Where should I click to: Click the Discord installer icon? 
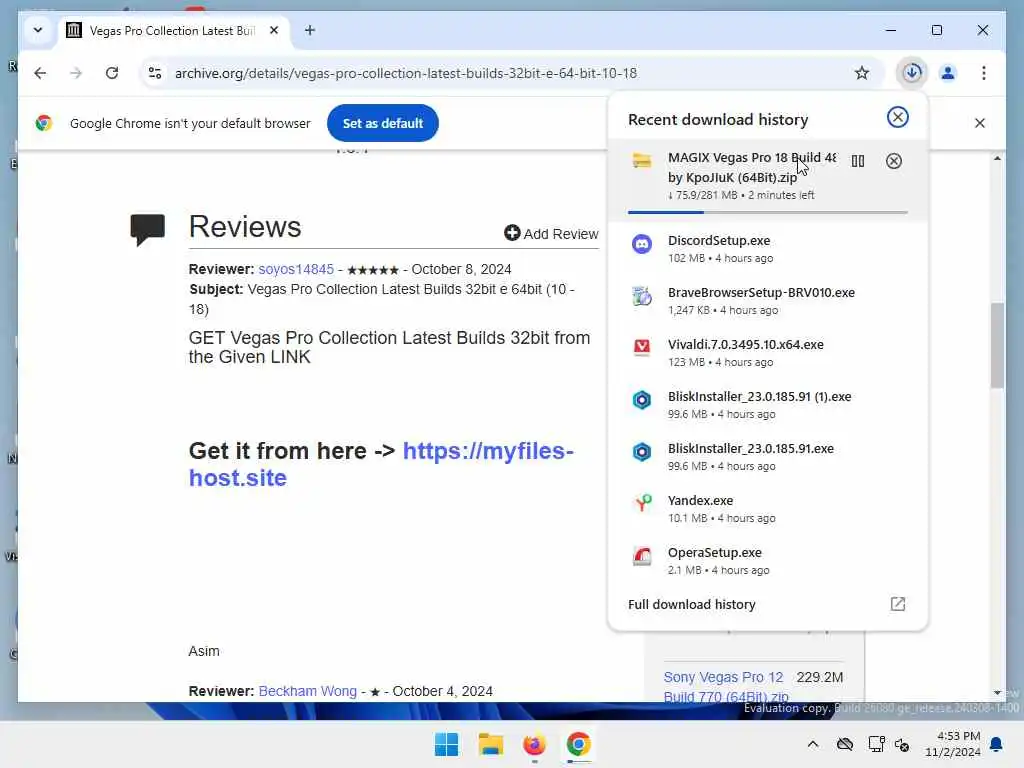pyautogui.click(x=642, y=244)
